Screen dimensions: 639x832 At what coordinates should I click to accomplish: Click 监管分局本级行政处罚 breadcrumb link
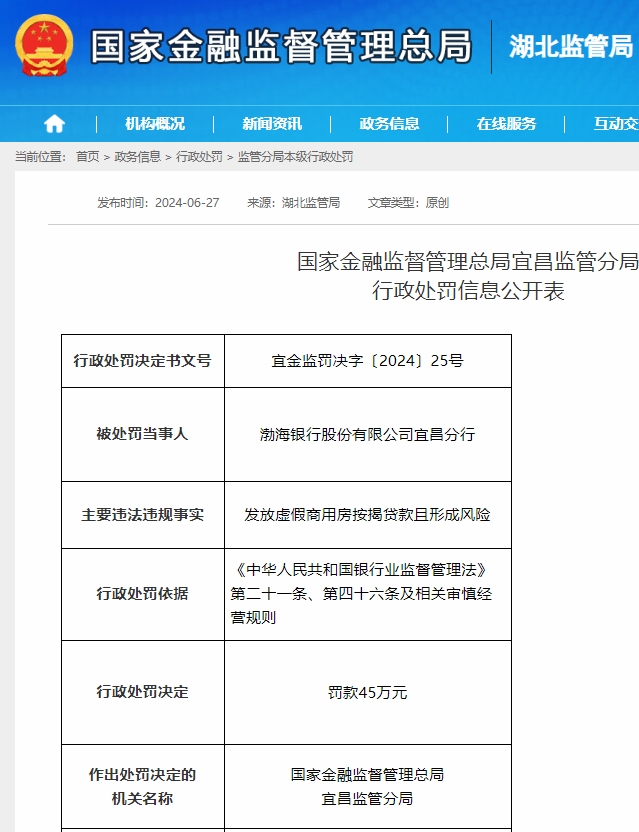[295, 157]
